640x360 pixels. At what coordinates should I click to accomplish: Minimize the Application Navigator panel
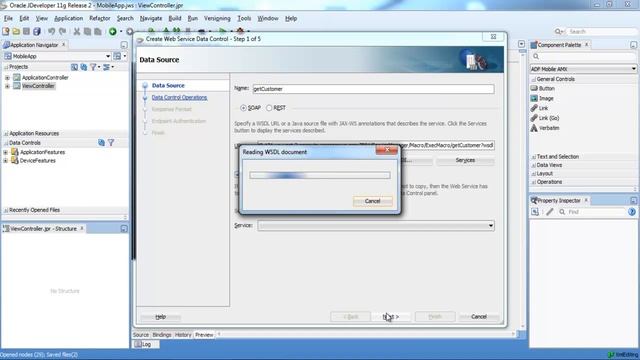click(124, 45)
